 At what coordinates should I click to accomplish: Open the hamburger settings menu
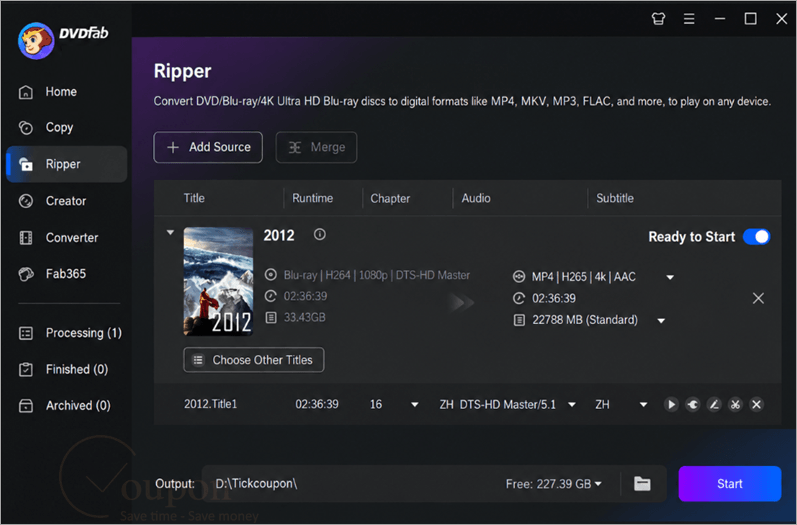tap(689, 19)
